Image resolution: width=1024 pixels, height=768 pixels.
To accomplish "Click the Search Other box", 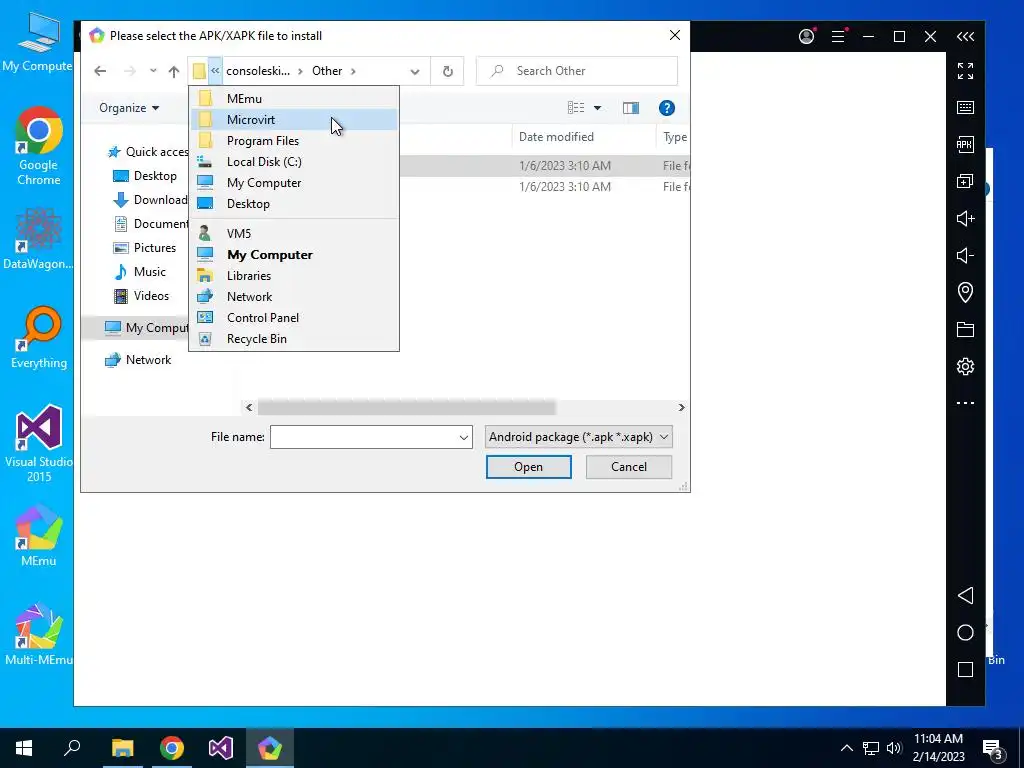I will [x=577, y=71].
